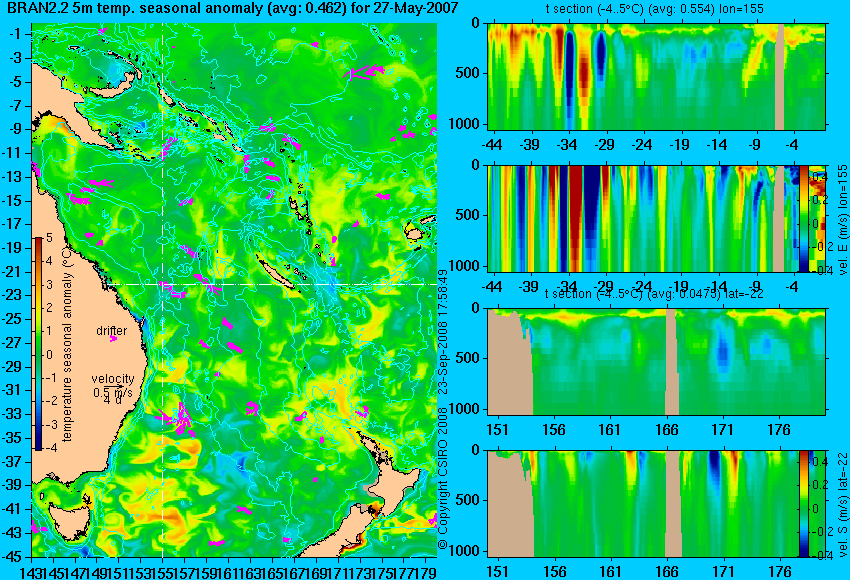Click the intersection of the white dashed section lines

click(x=162, y=284)
